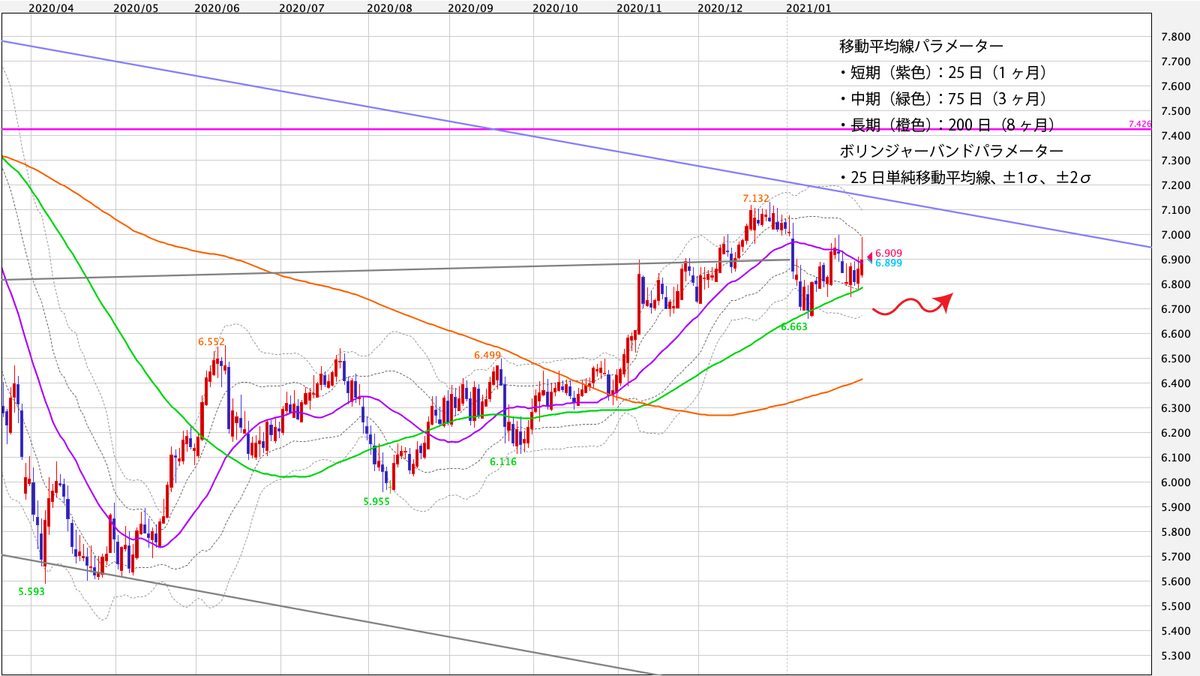The image size is (1200, 676).
Task: Click the pink current price arrow marker
Action: (x=868, y=258)
